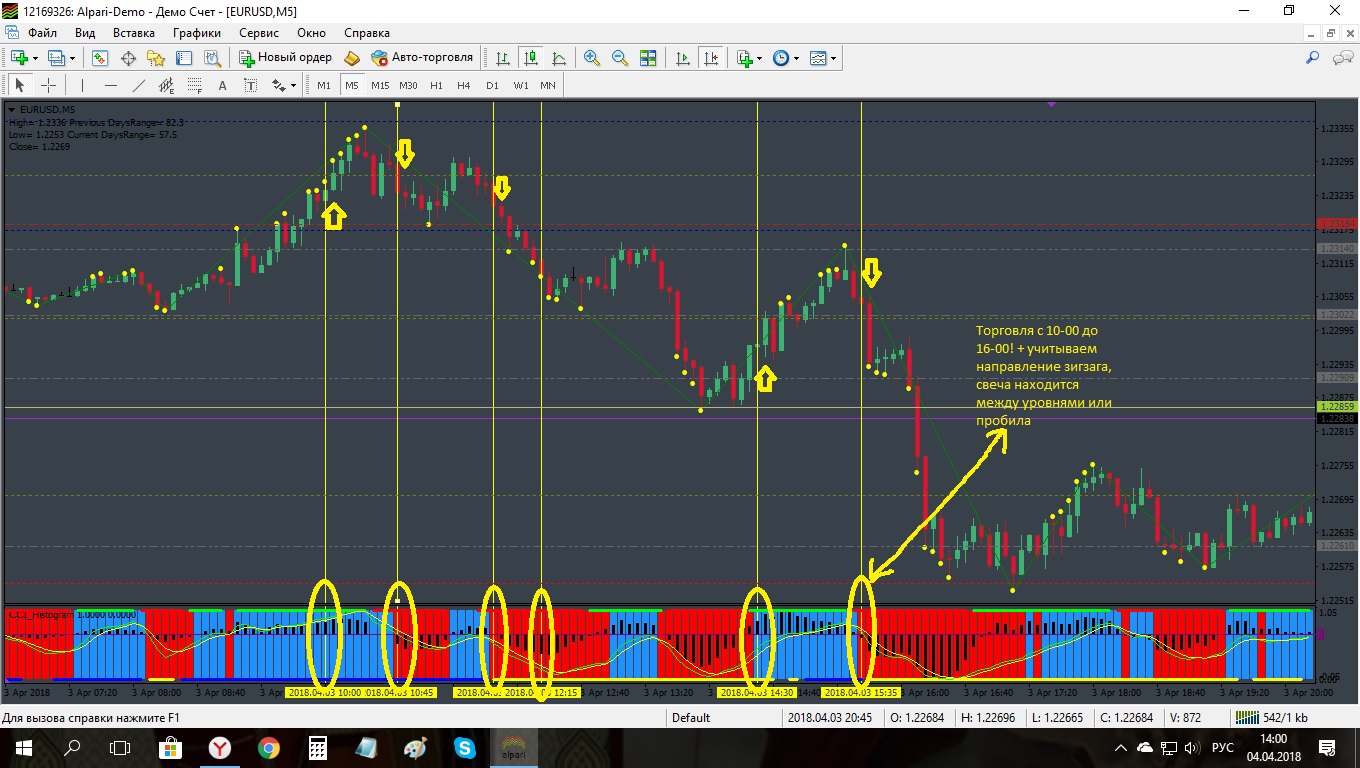This screenshot has height=768, width=1360.
Task: Expand new chart dropdown arrow
Action: 34,58
